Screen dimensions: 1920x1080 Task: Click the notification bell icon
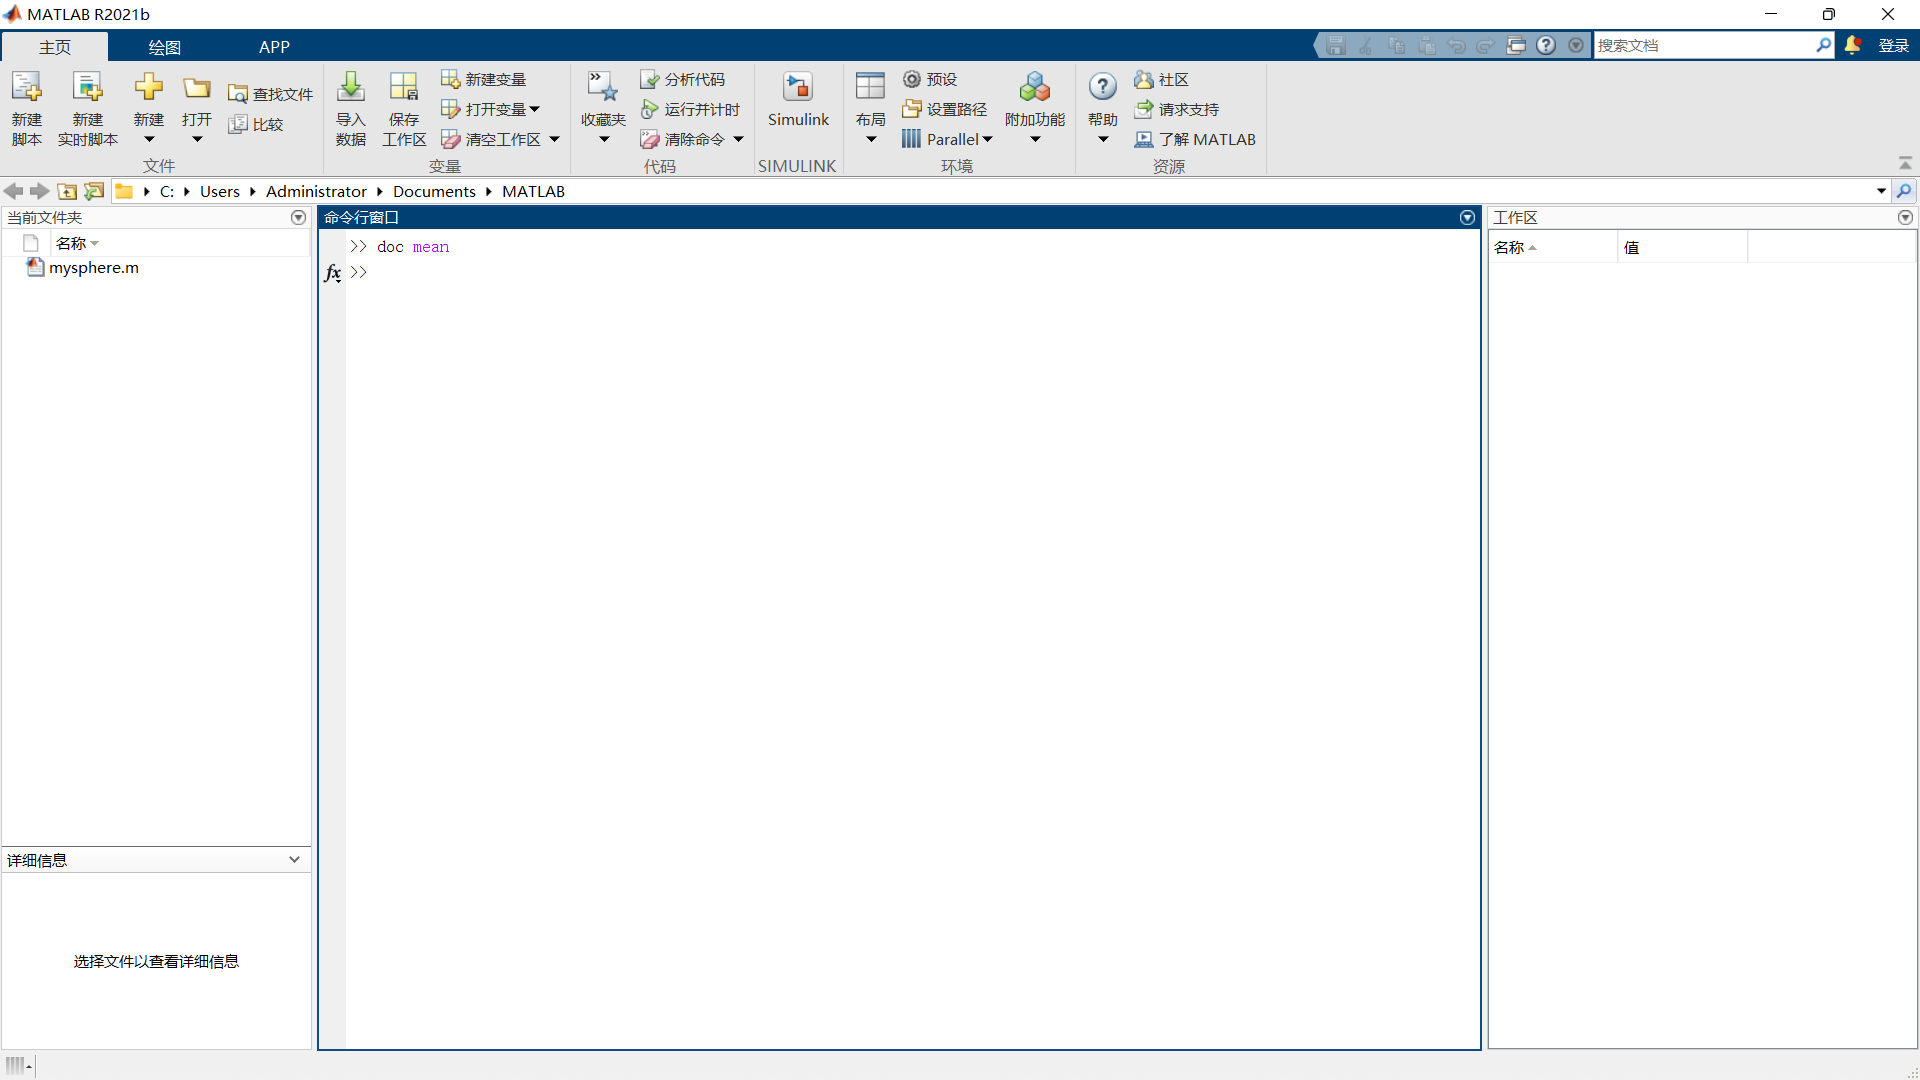point(1853,45)
